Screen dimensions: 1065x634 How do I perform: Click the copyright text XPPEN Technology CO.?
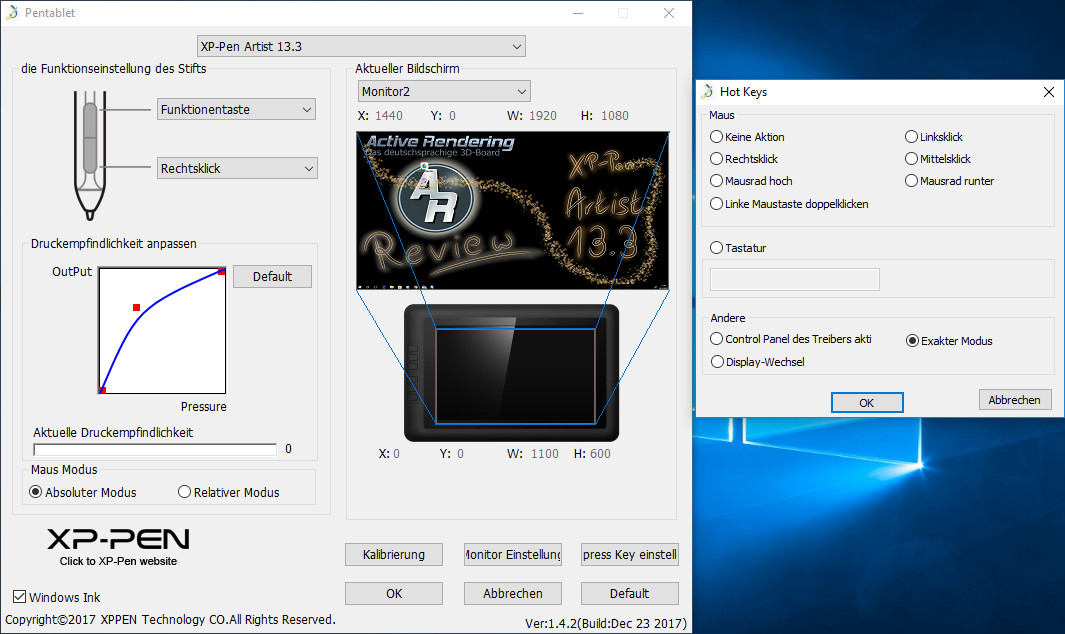(170, 619)
